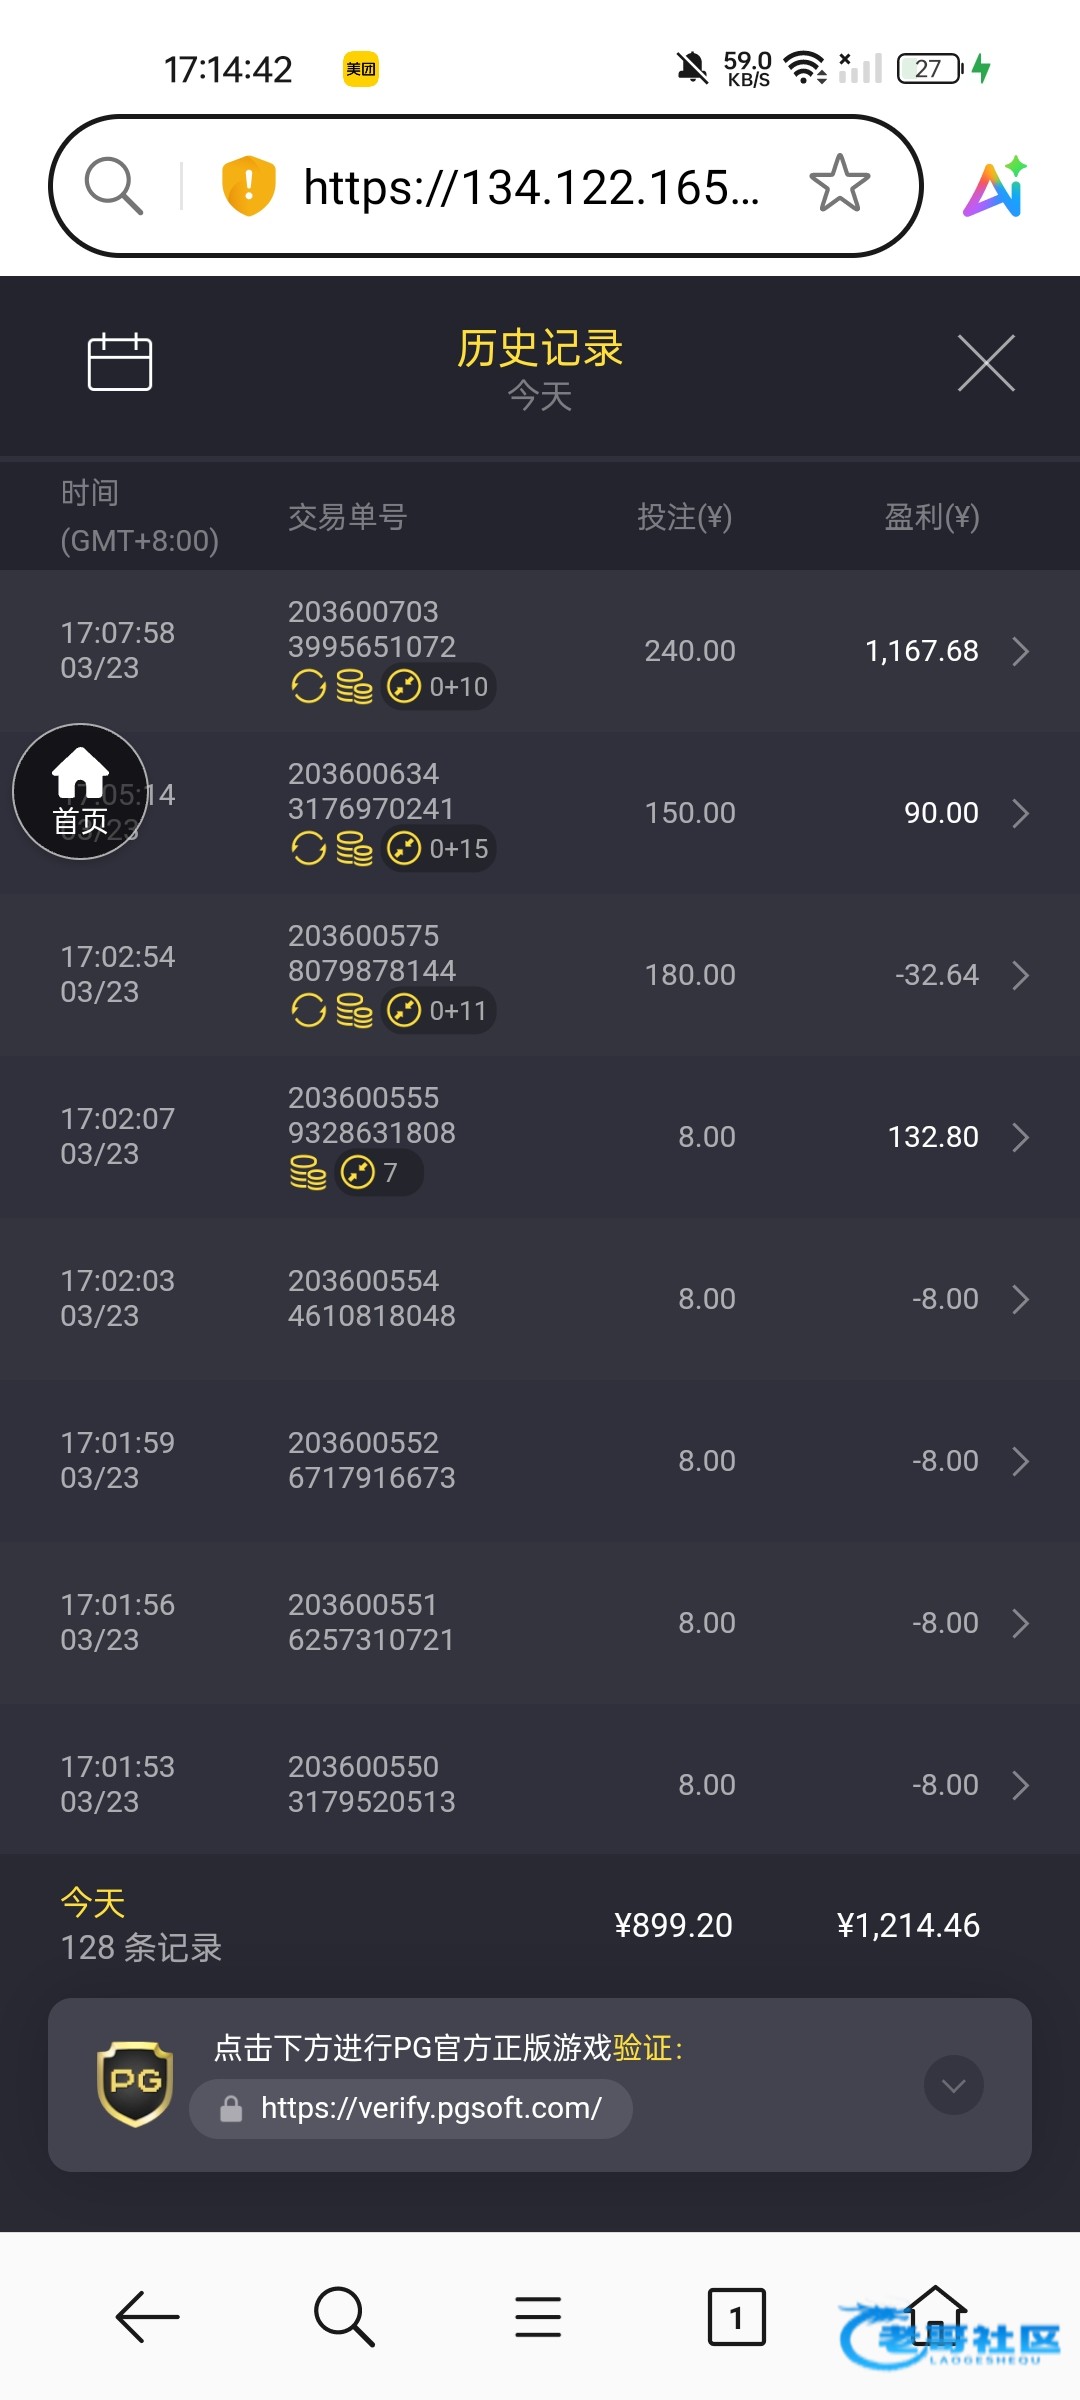Image resolution: width=1080 pixels, height=2400 pixels.
Task: Select transaction 203600634 3176970241 row
Action: click(540, 813)
